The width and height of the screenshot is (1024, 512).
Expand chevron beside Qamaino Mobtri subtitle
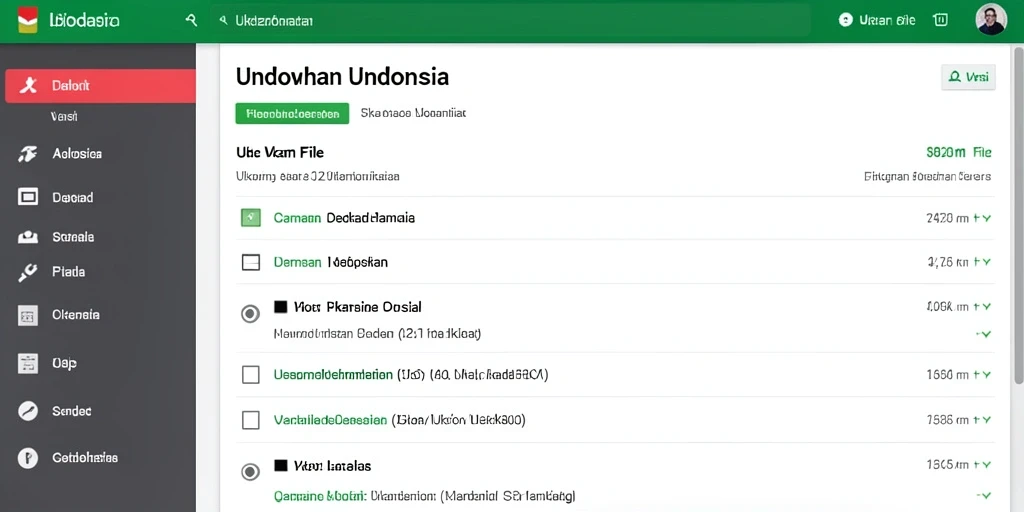tap(984, 496)
